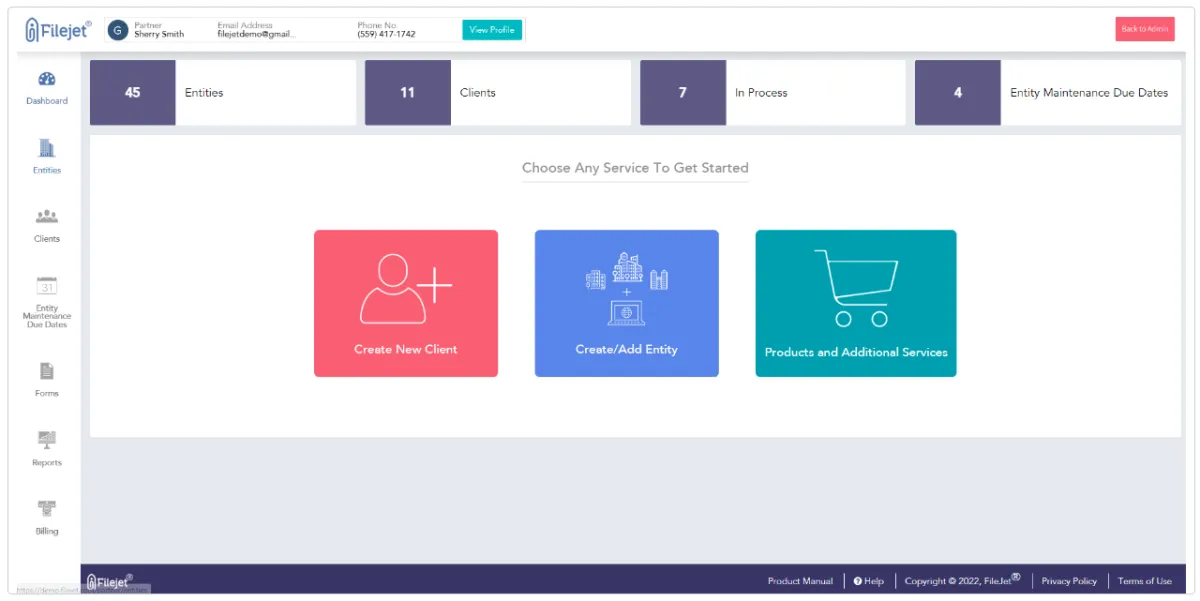Screen dimensions: 1200x601
Task: Open the 11 Clients summary tile
Action: coord(498,93)
